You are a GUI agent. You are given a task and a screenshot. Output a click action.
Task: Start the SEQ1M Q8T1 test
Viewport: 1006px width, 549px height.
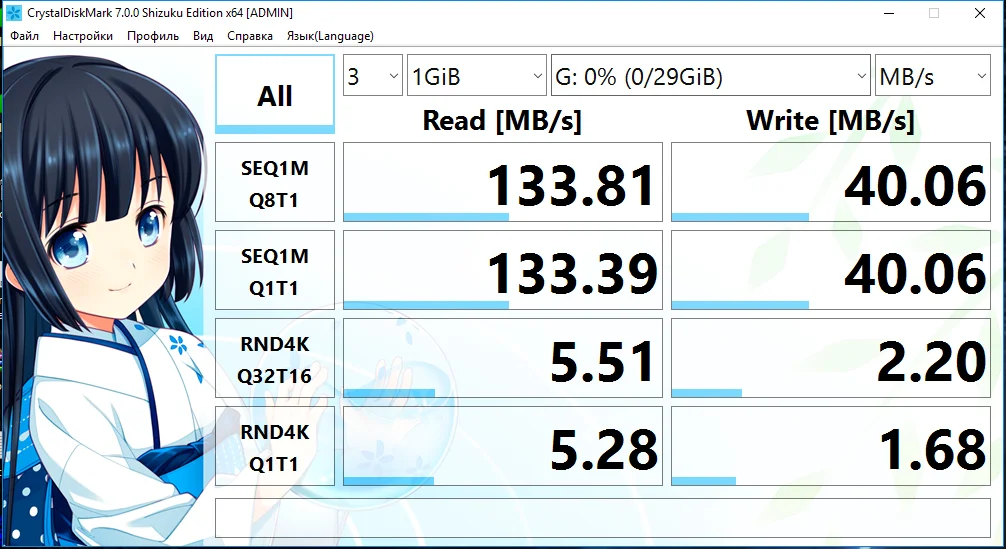[275, 182]
